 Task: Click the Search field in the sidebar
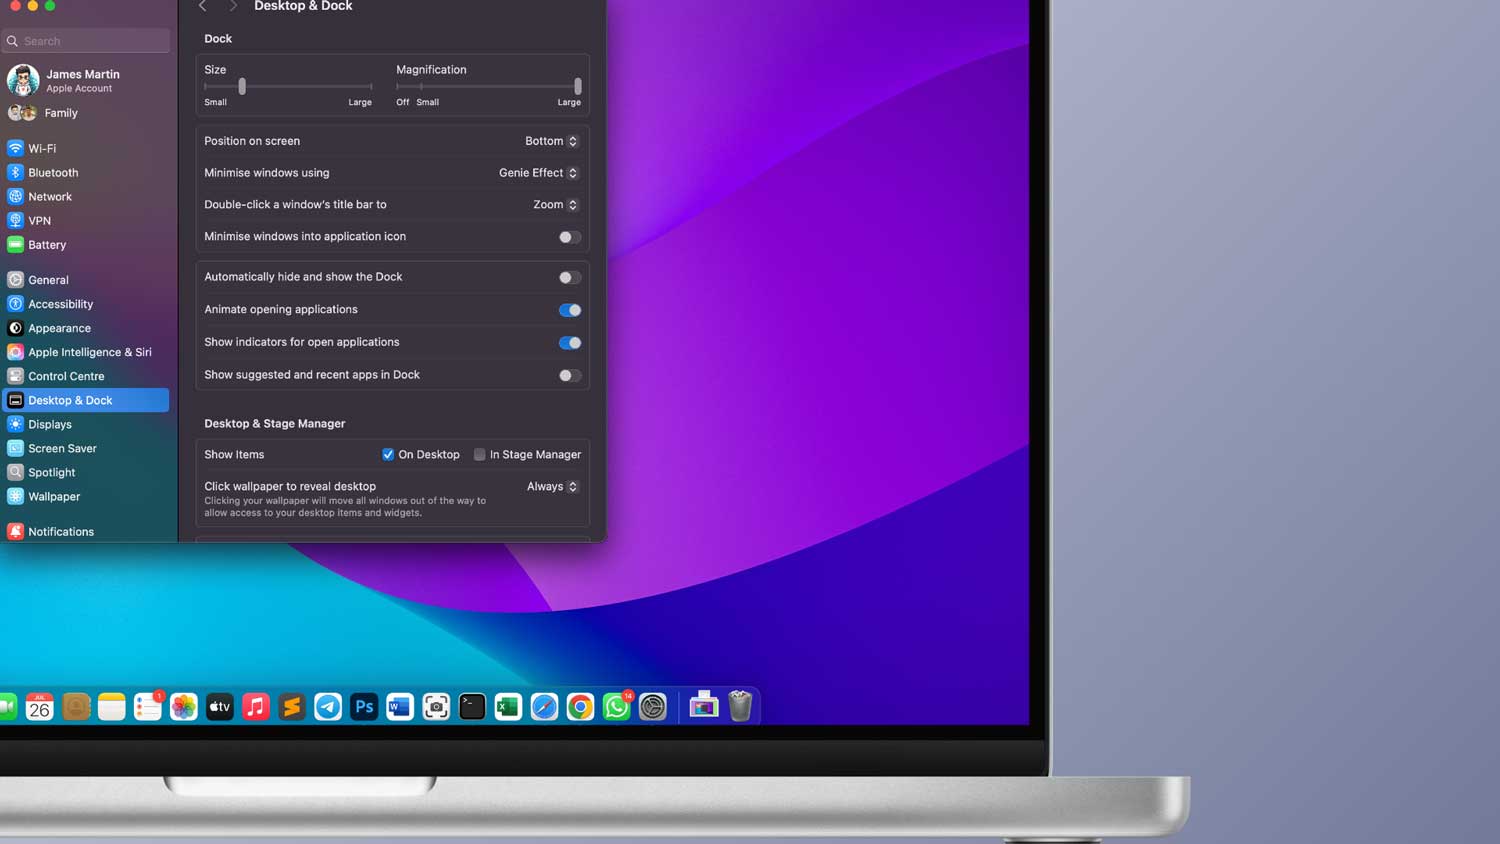[x=85, y=40]
